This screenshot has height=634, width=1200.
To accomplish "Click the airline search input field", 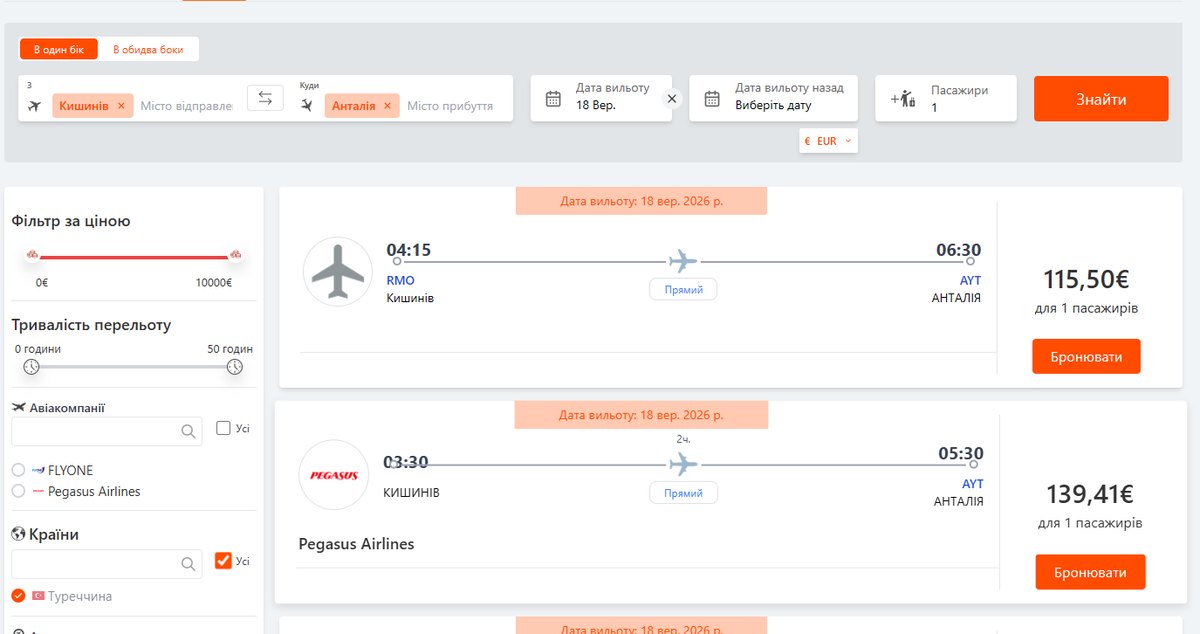I will coord(107,431).
